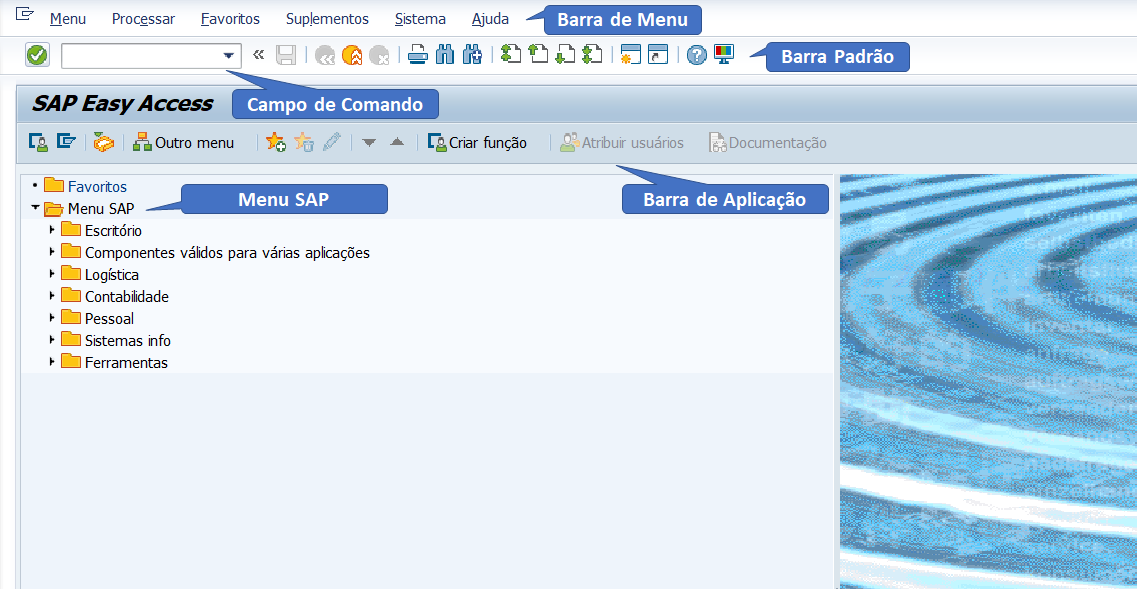Expand the Pessoal folder arrow
The image size is (1137, 589).
[x=51, y=317]
